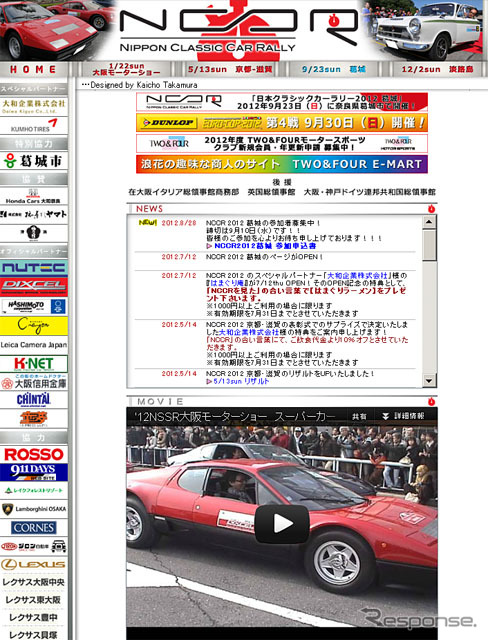Open the 9/23sun Katsuragi tab
The width and height of the screenshot is (488, 640).
[333, 69]
